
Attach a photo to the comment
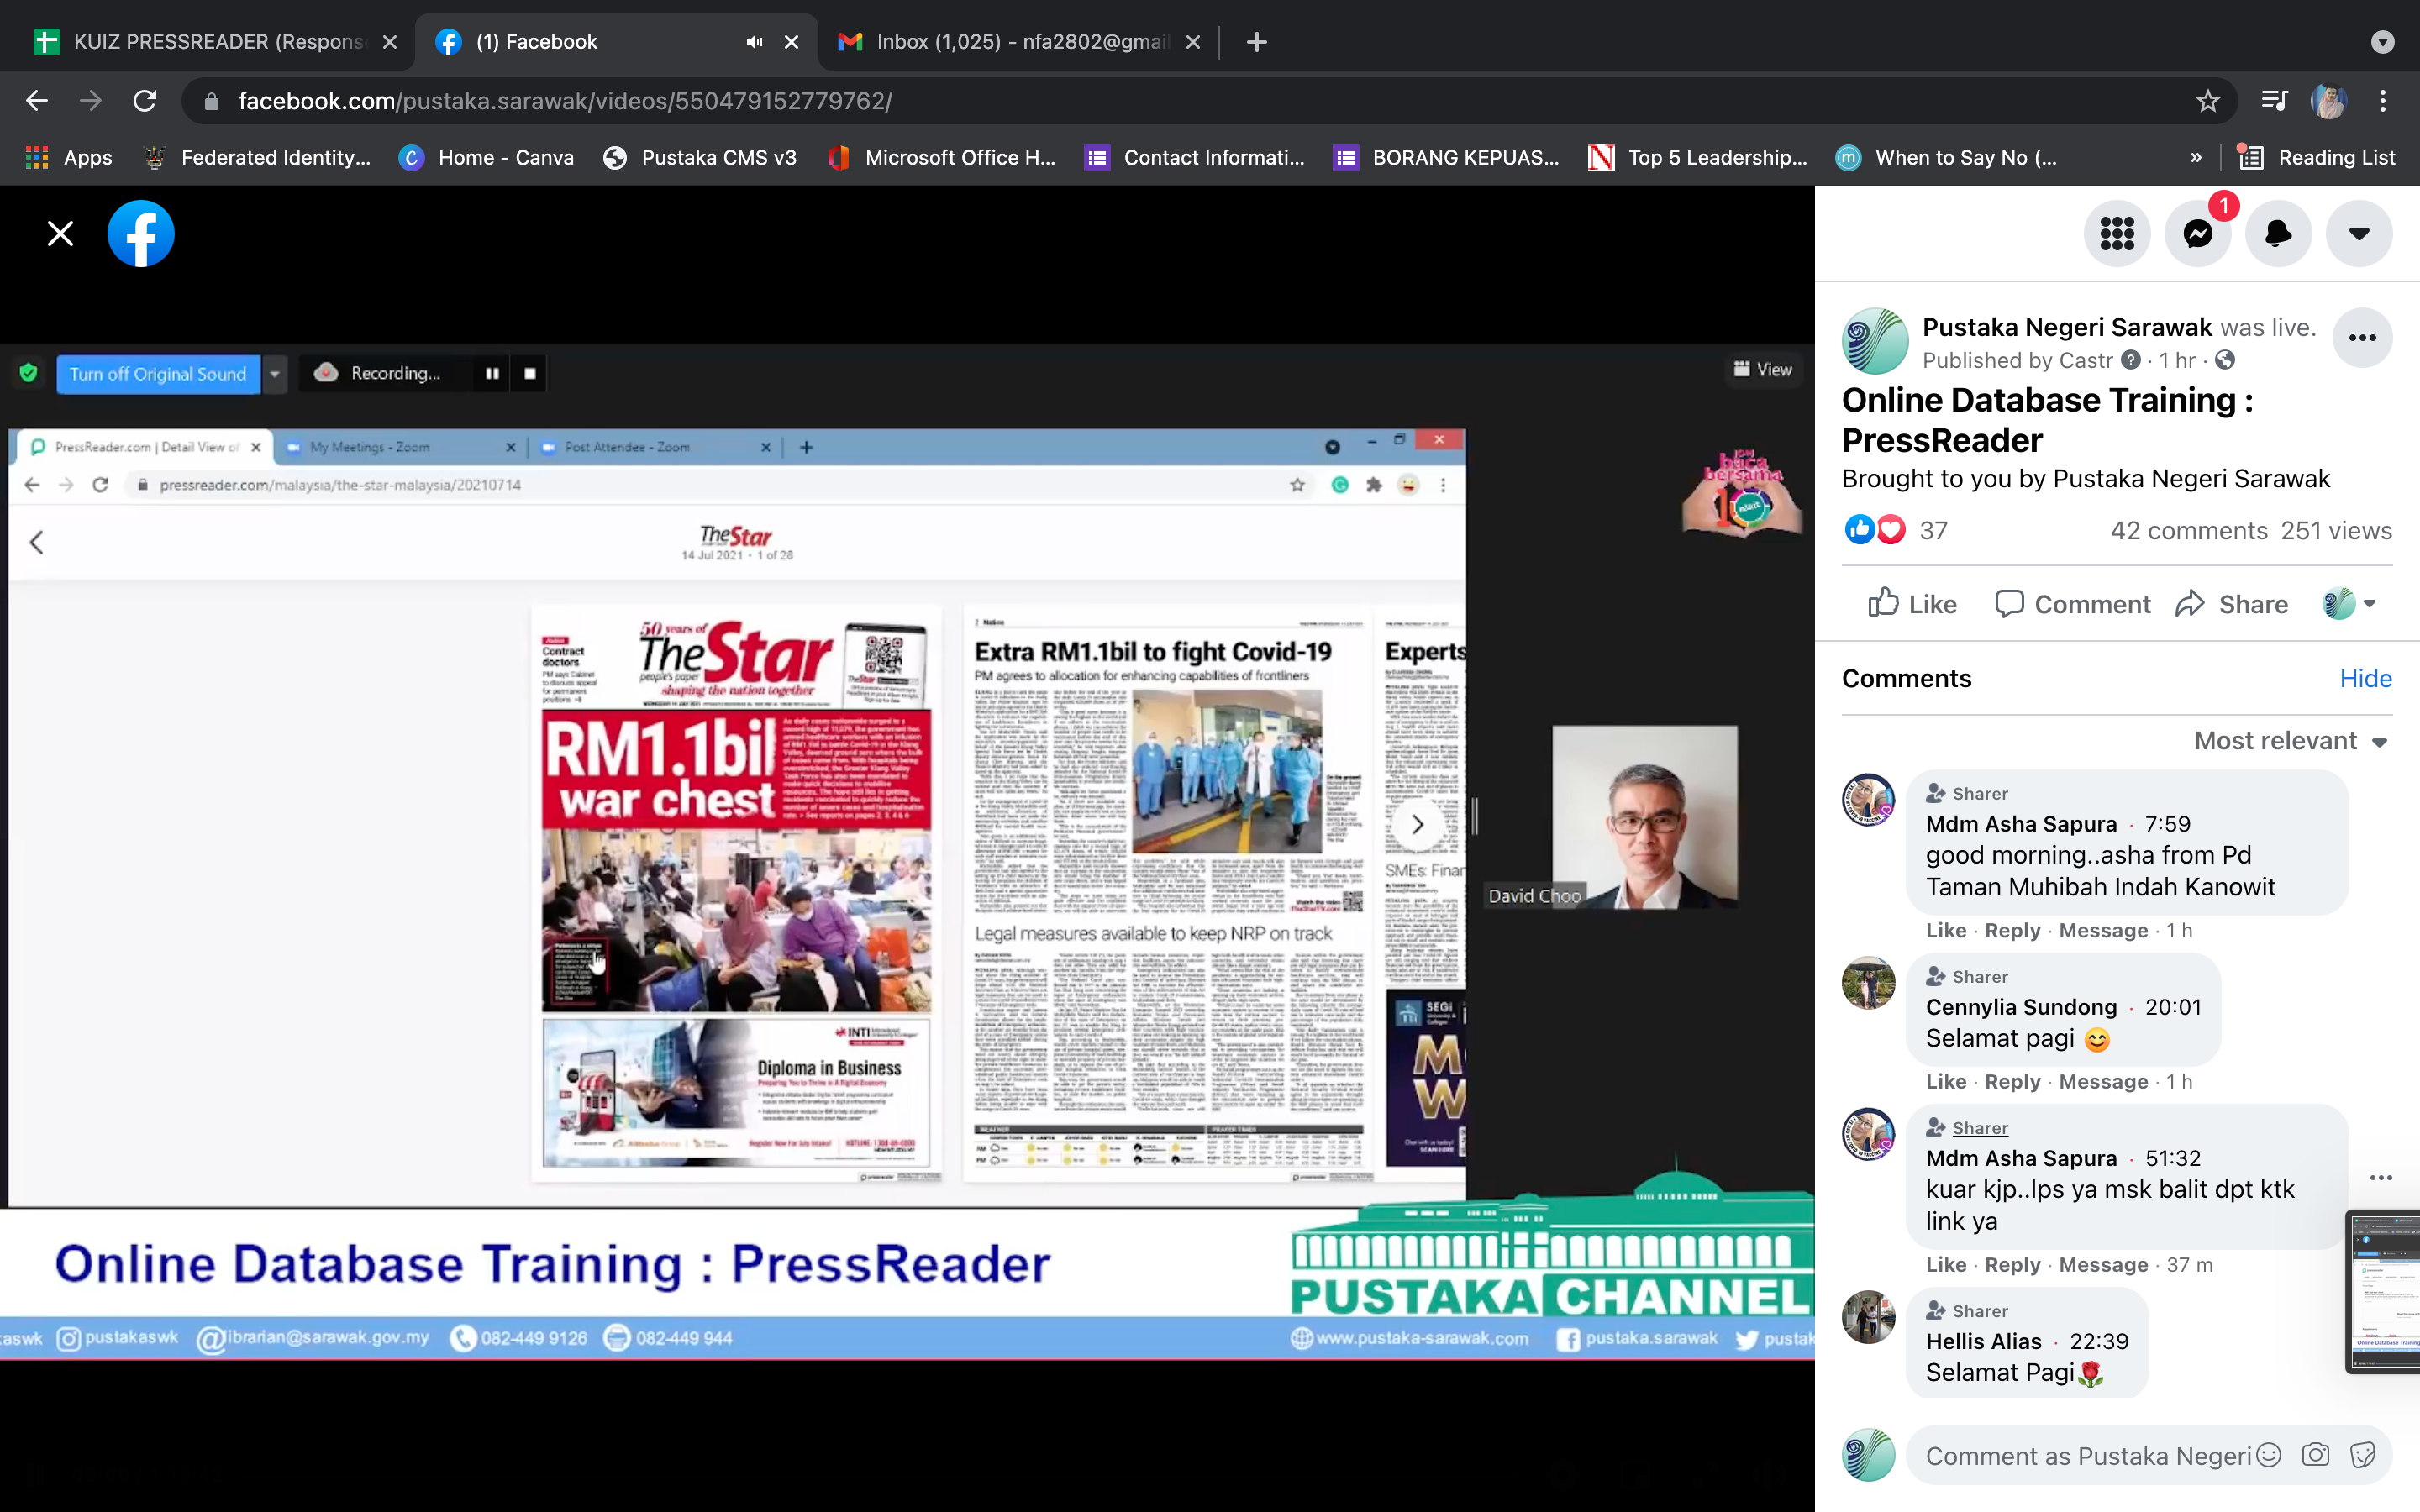tap(2315, 1455)
